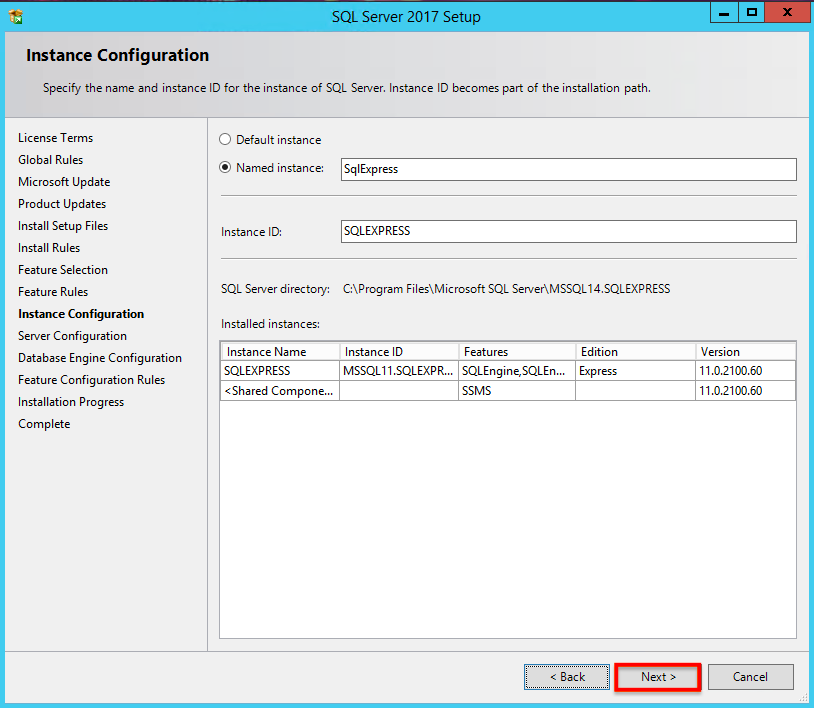
Task: Click the Express edition cell
Action: (635, 371)
